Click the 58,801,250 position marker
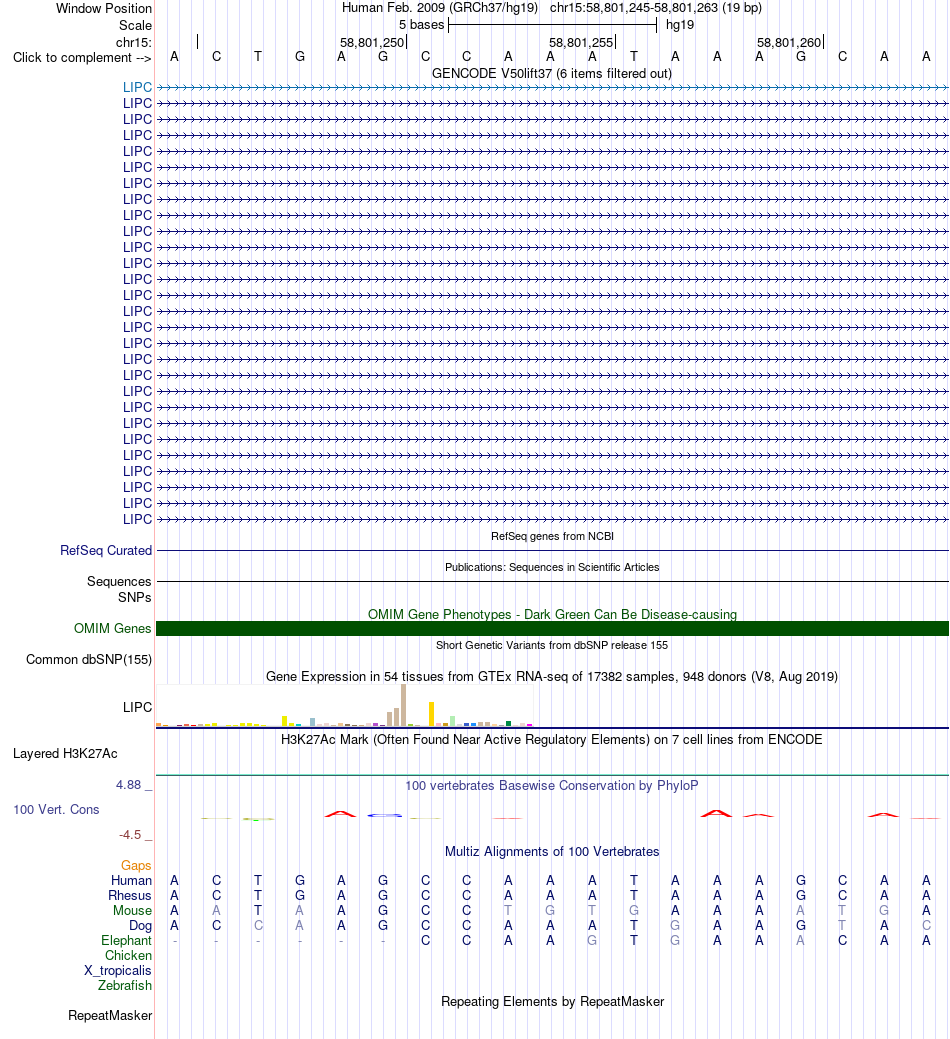950x1039 pixels. click(372, 43)
